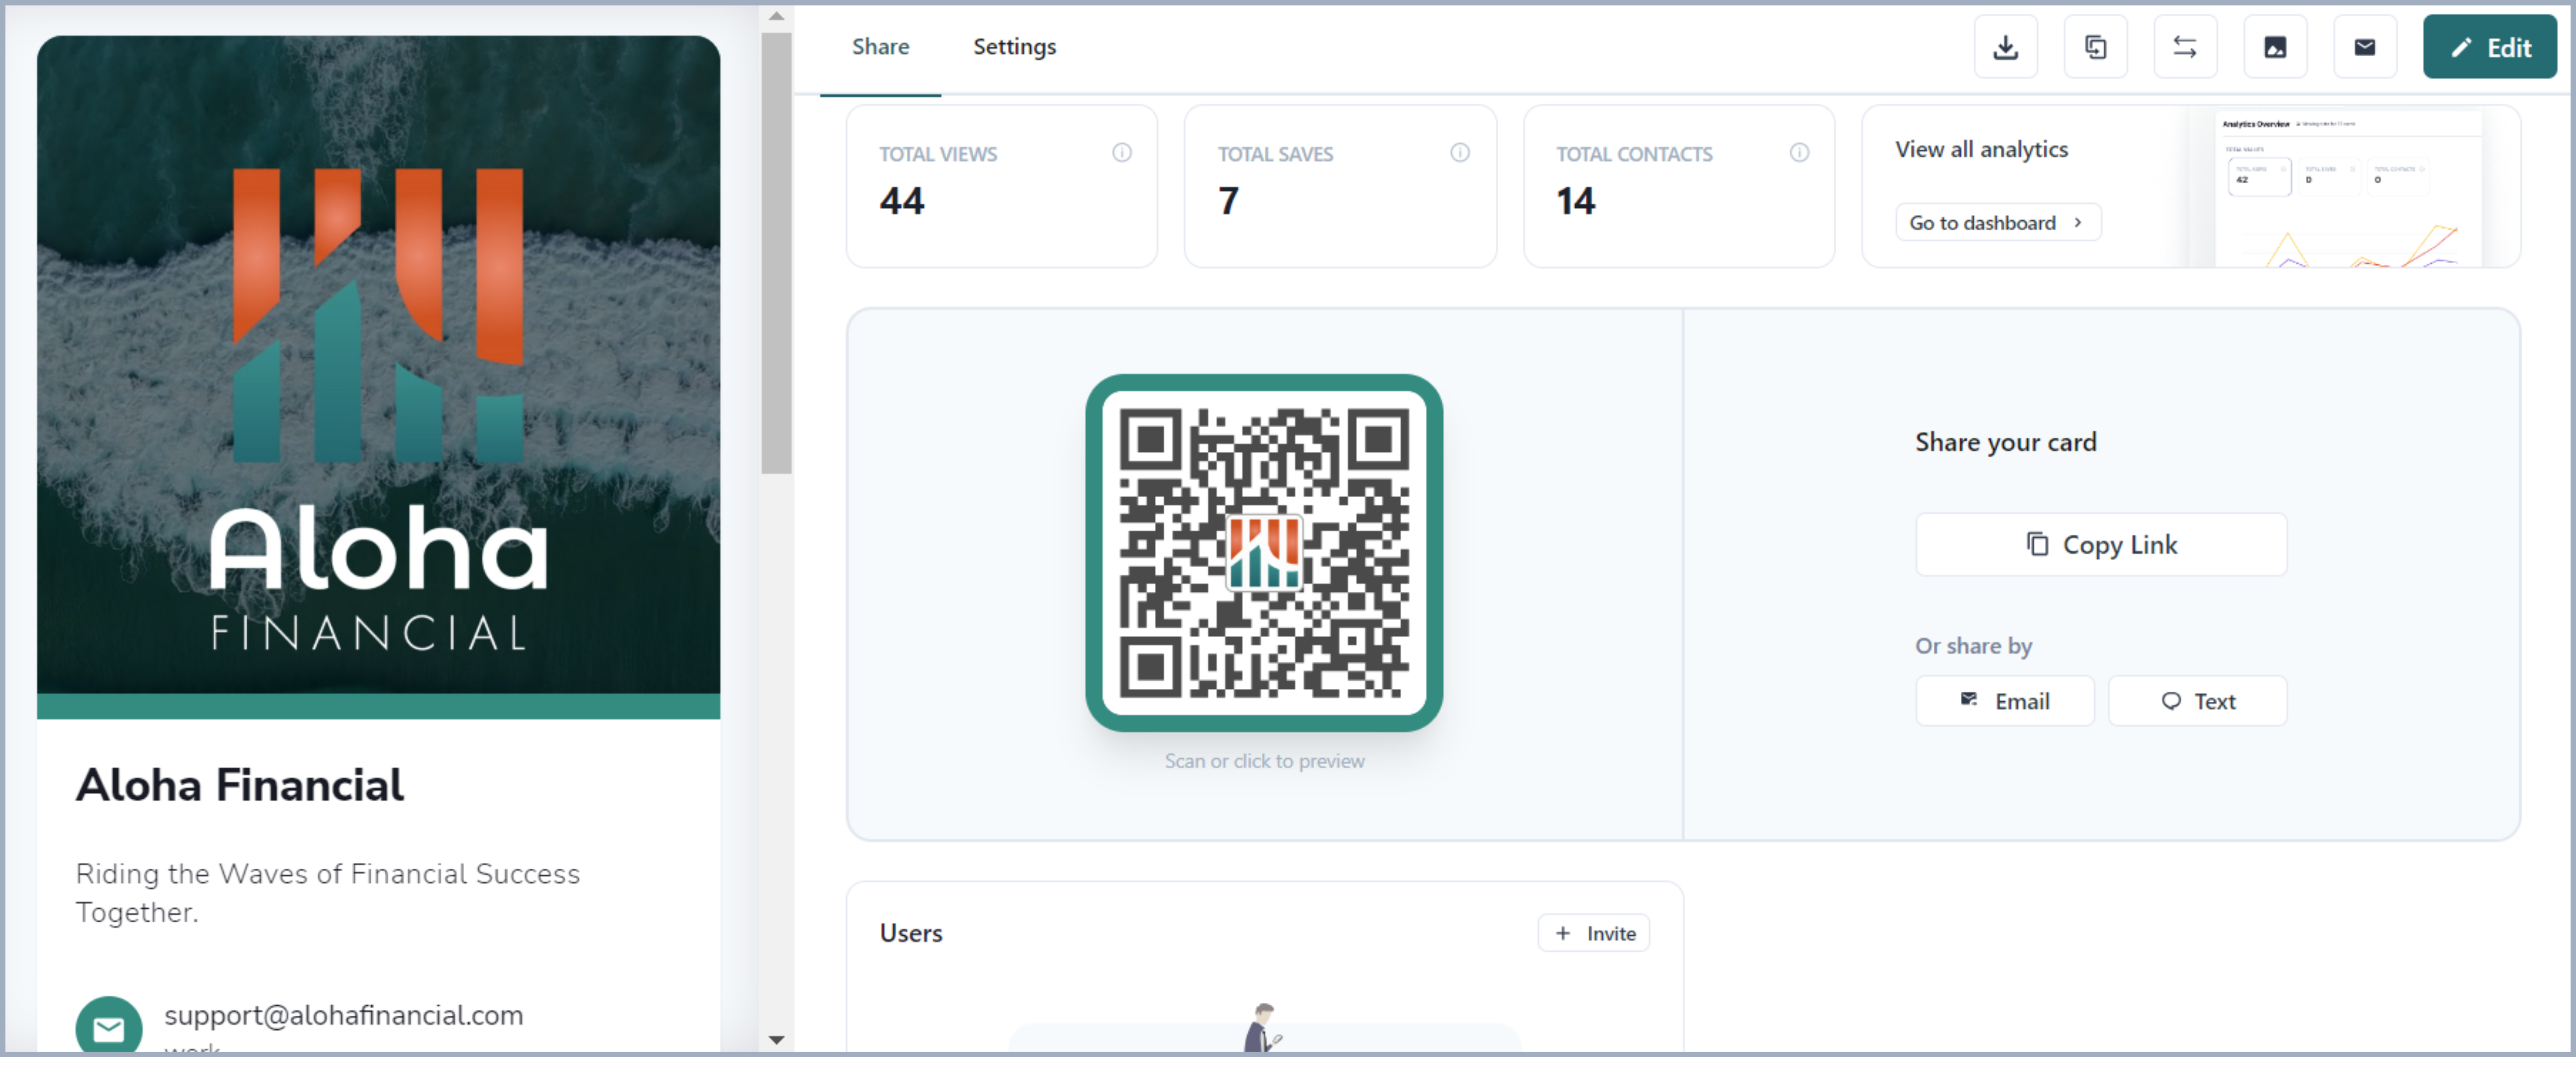Click the 'Riding the Waves' tagline text

pos(327,892)
